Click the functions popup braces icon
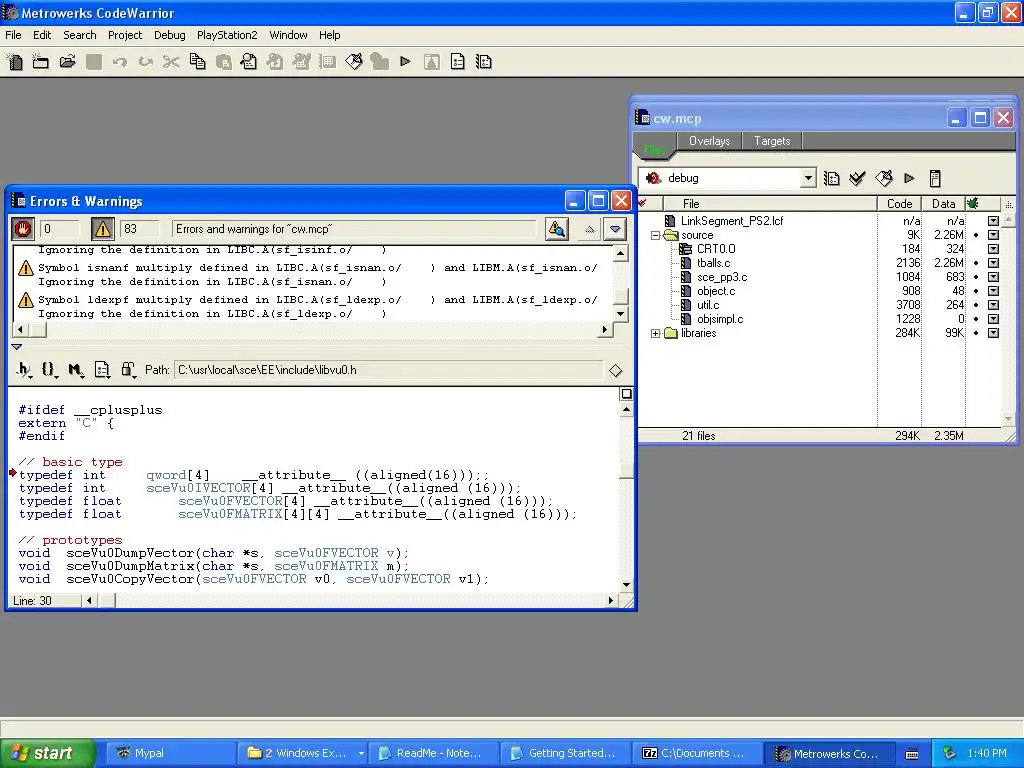1024x768 pixels. (x=49, y=370)
